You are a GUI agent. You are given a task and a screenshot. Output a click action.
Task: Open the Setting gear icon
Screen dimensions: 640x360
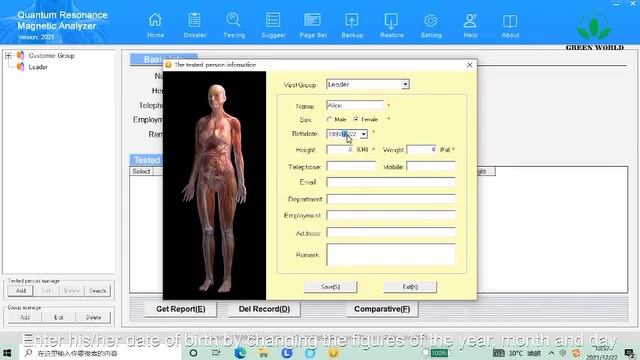point(431,25)
